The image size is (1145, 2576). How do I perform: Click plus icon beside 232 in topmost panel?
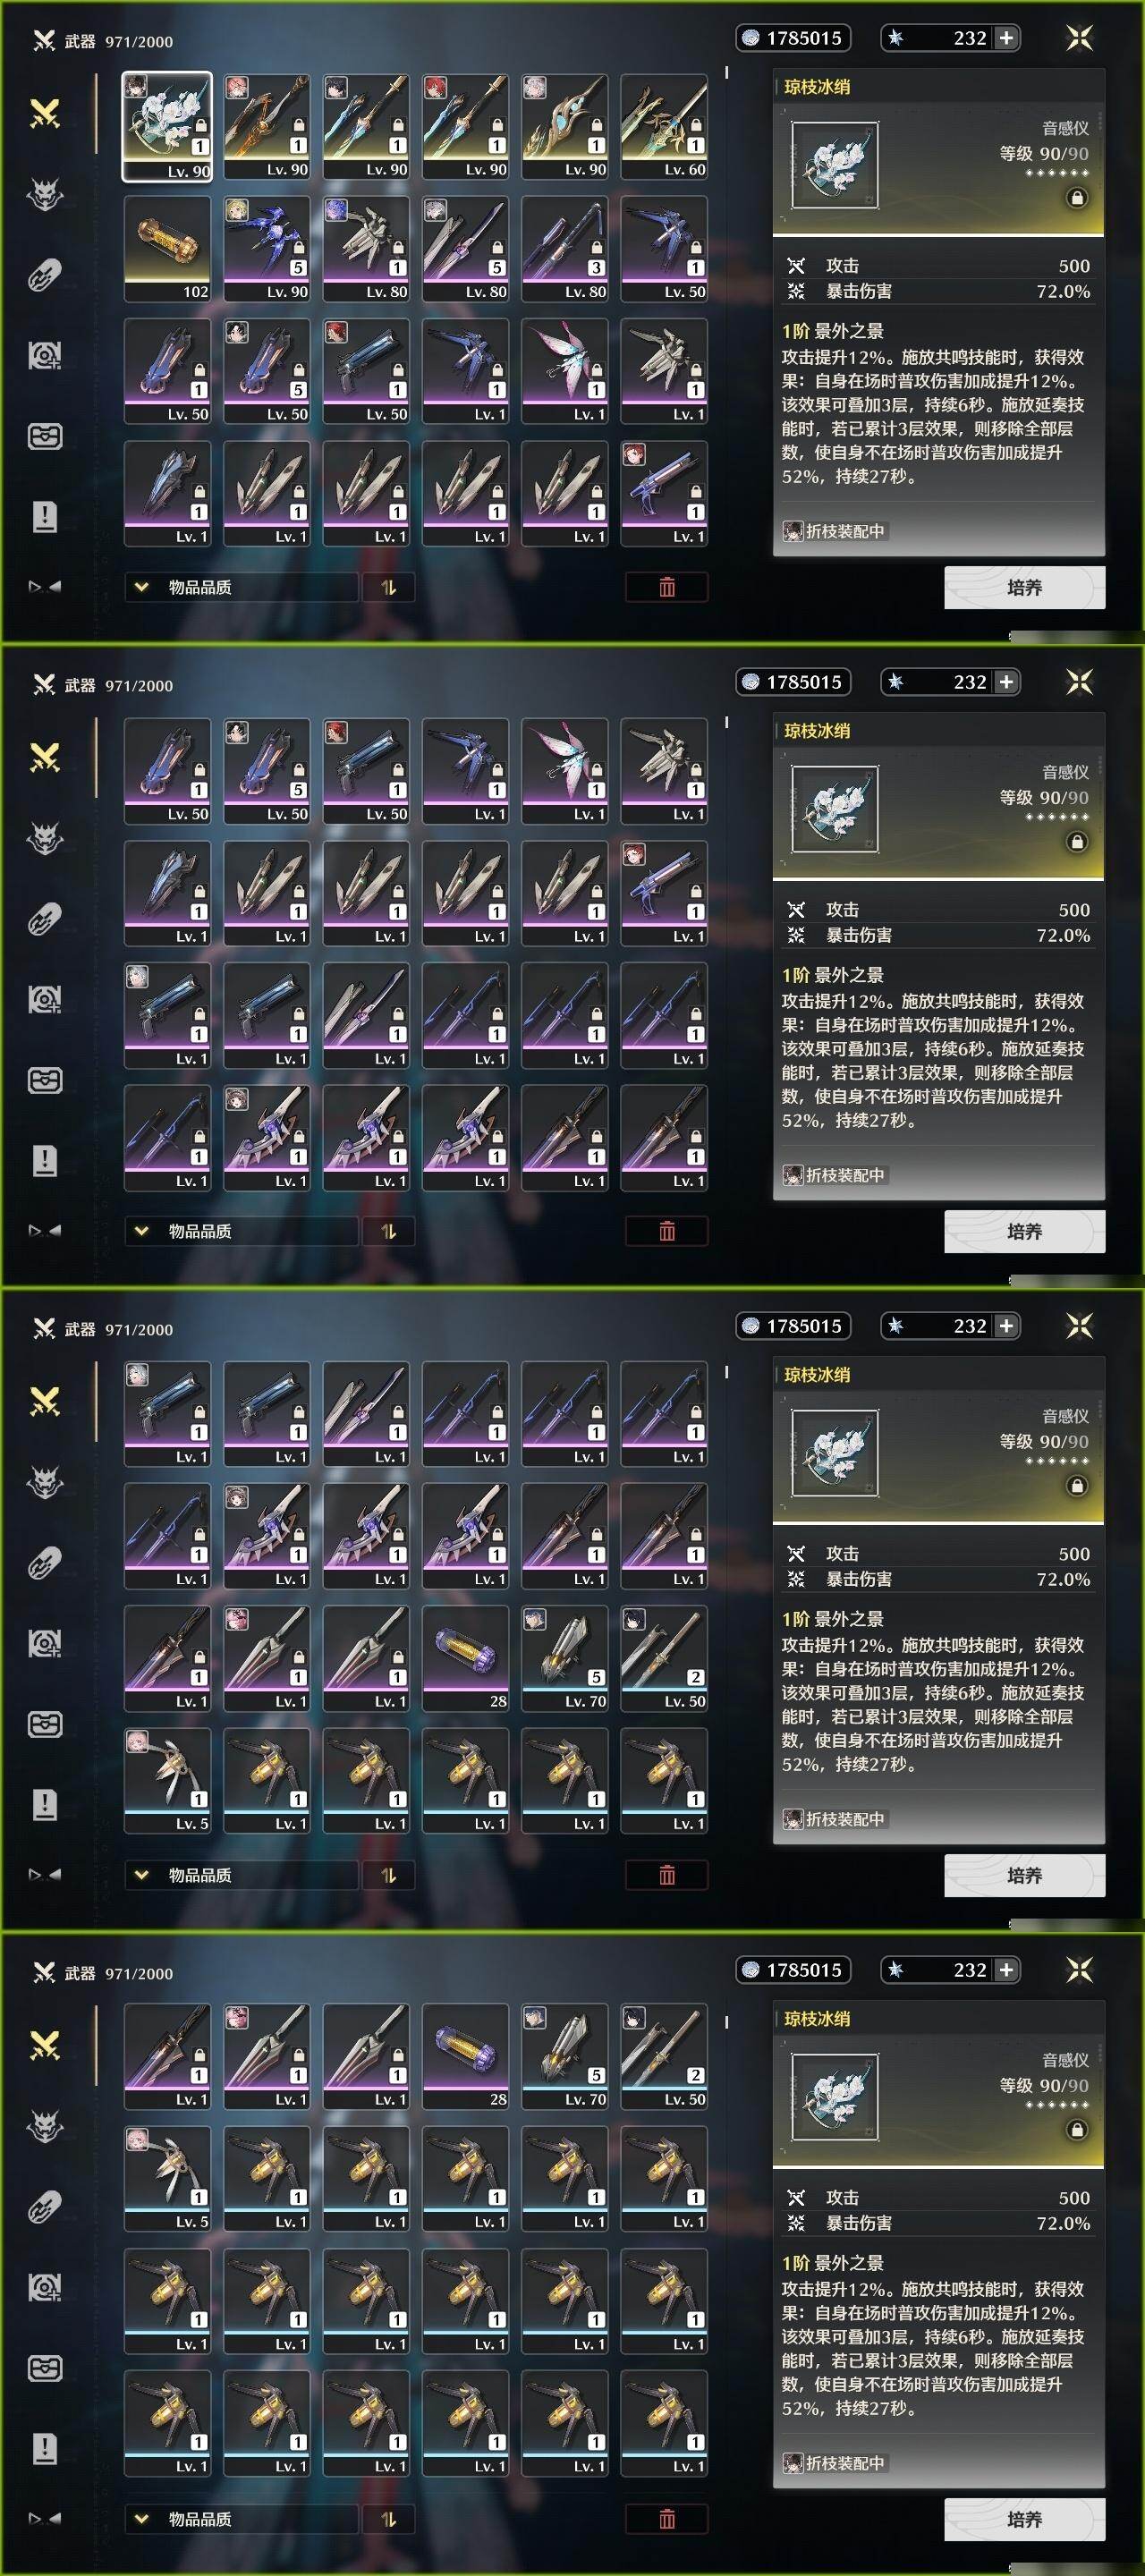pos(1007,38)
